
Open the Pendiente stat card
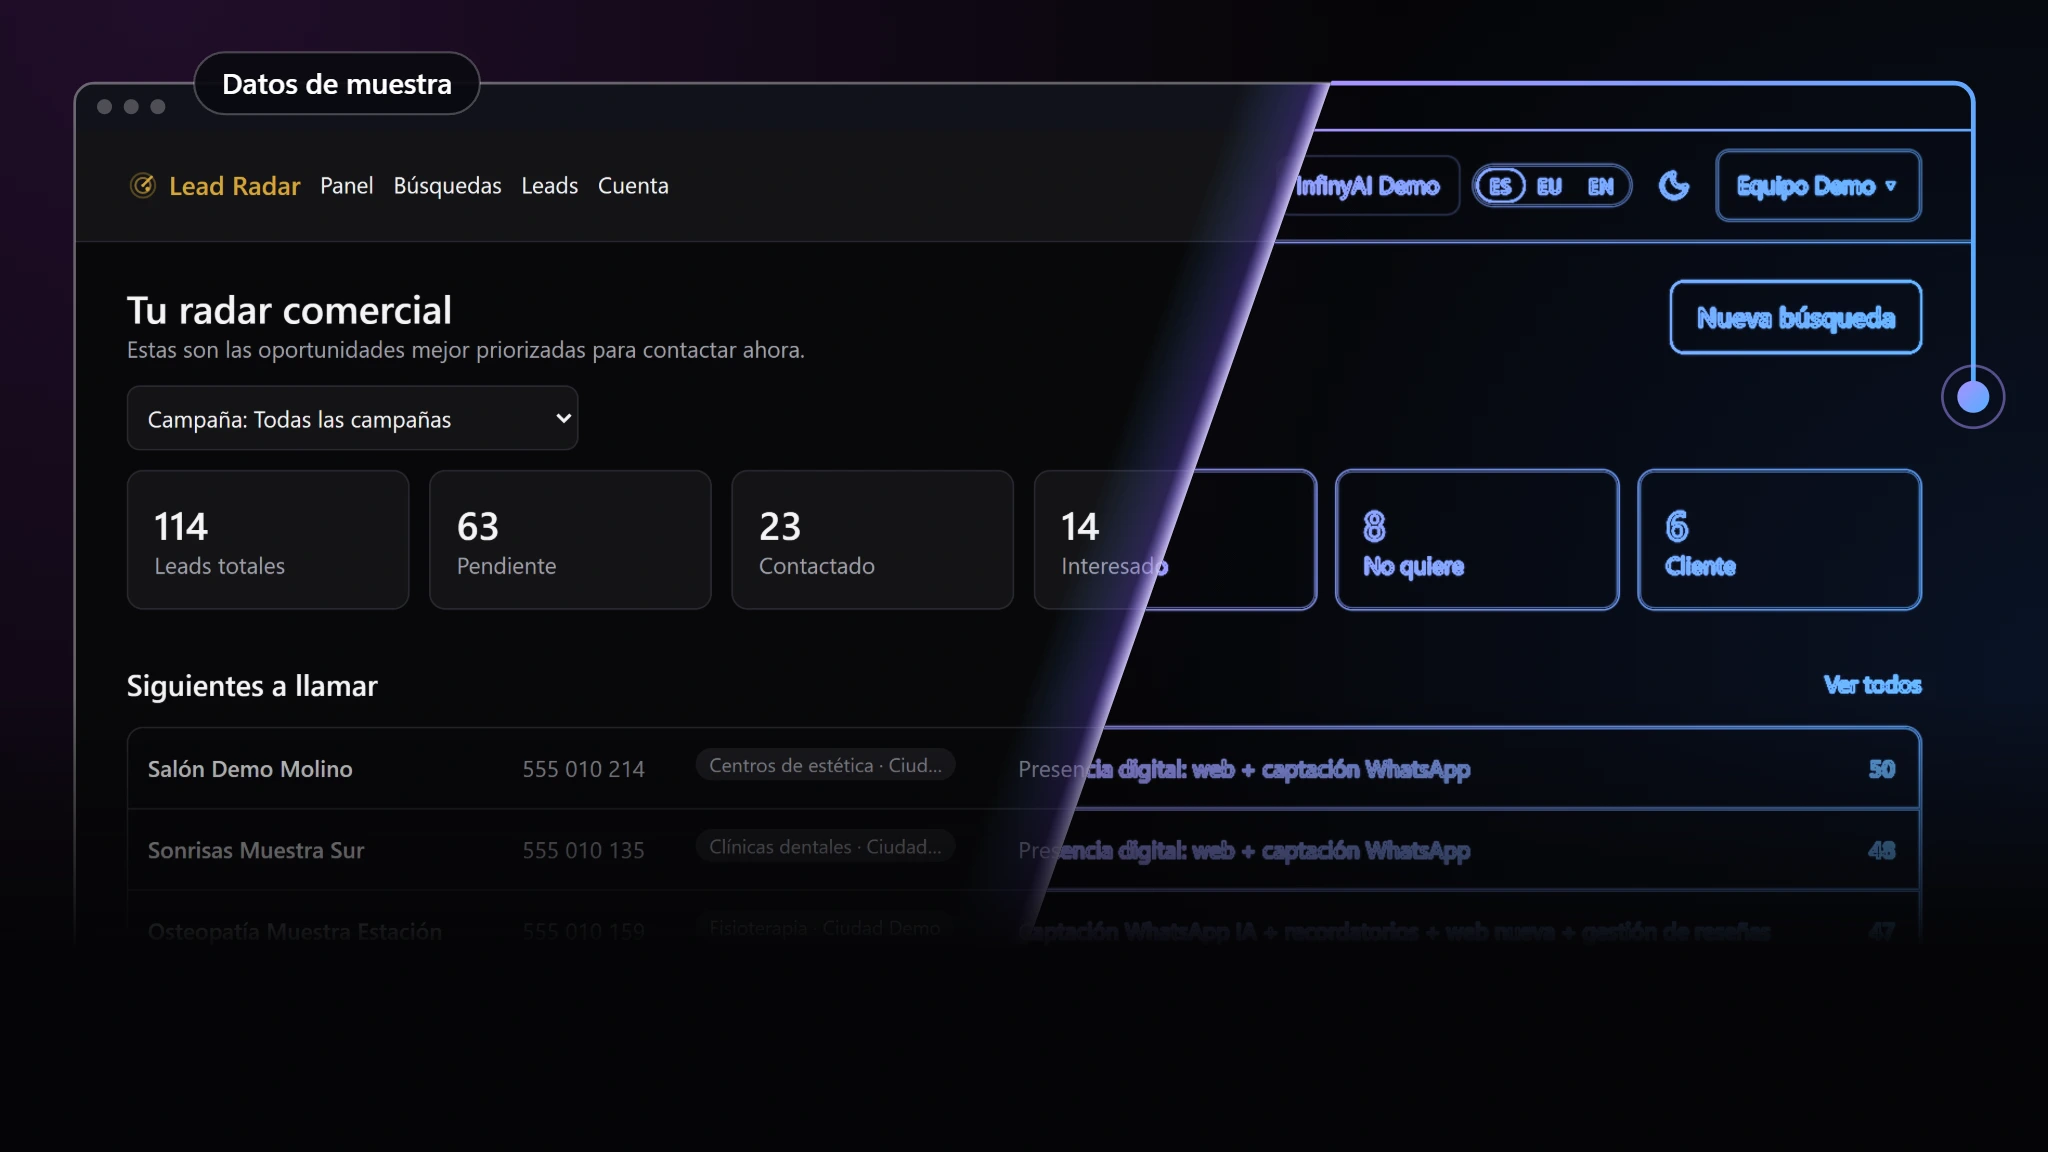click(x=570, y=539)
